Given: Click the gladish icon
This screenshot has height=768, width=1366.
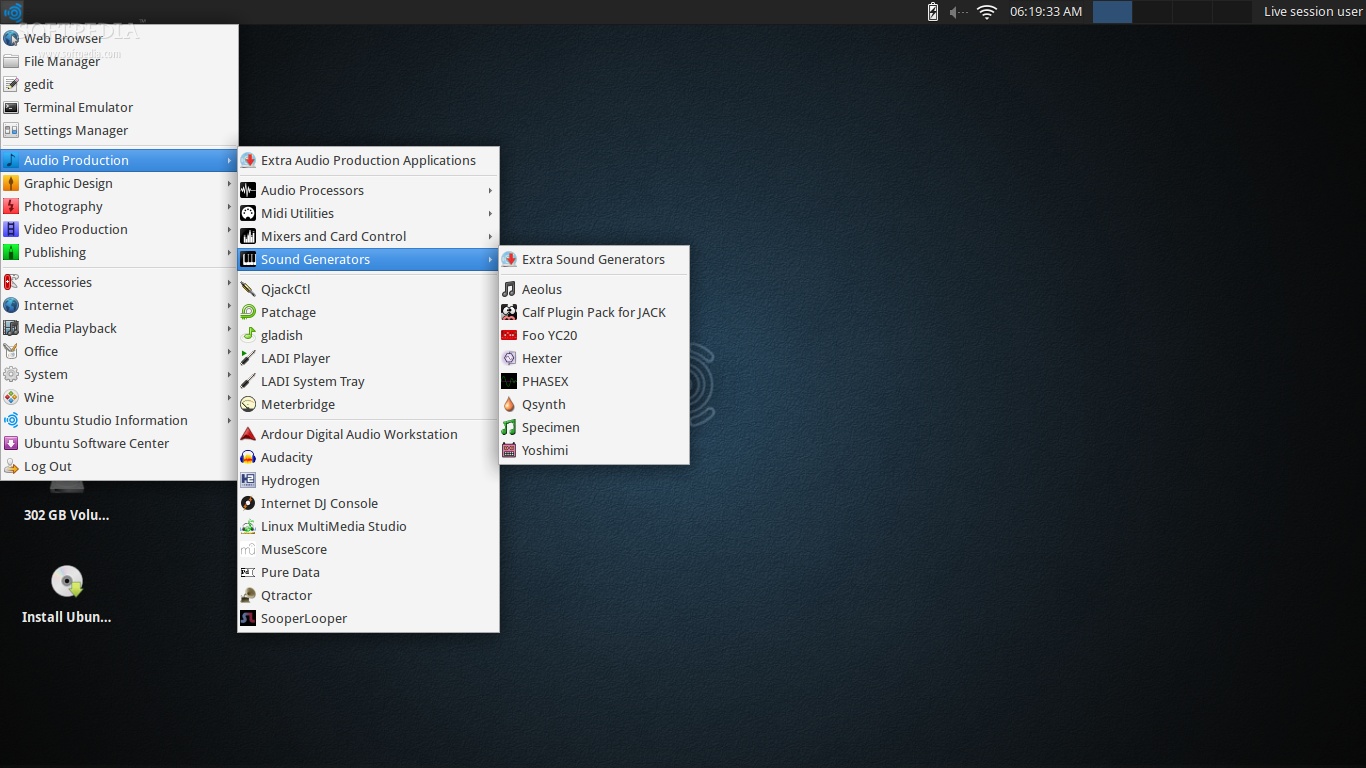Looking at the screenshot, I should pos(248,335).
